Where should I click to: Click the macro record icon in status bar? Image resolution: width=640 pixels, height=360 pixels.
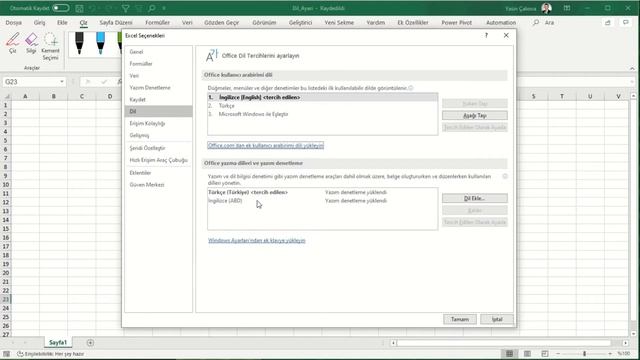tap(7, 354)
